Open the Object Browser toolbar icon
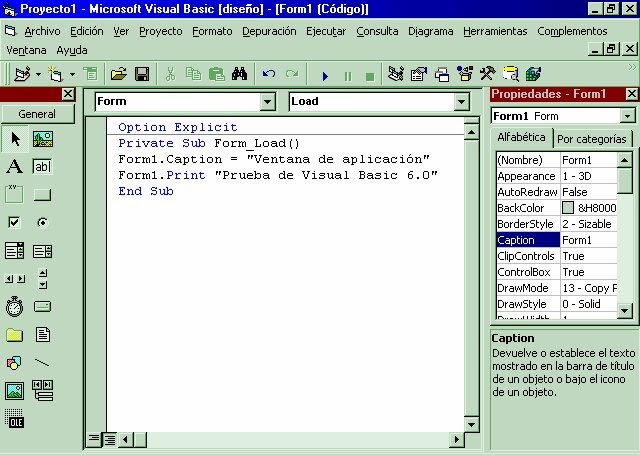 pyautogui.click(x=464, y=74)
